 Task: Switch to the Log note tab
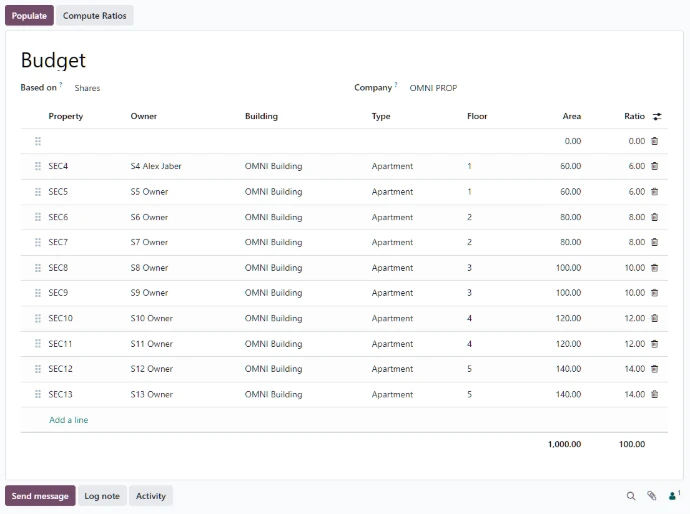click(x=102, y=496)
